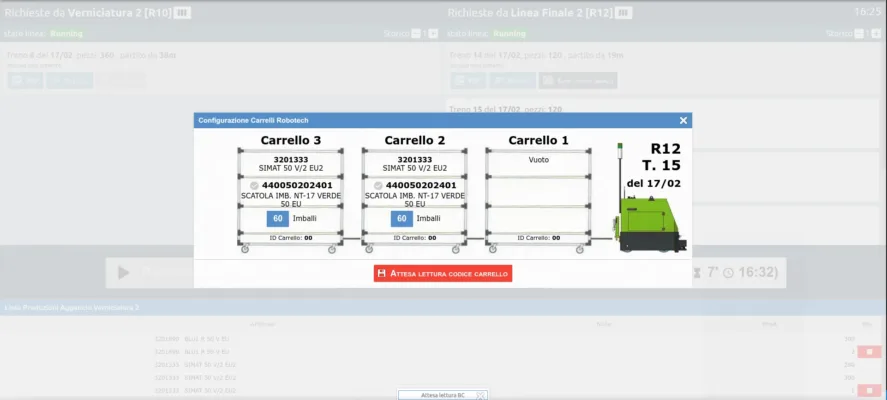Viewport: 887px width, 400px height.
Task: Click ID Carrello 00 under Carrello 2
Action: [415, 238]
